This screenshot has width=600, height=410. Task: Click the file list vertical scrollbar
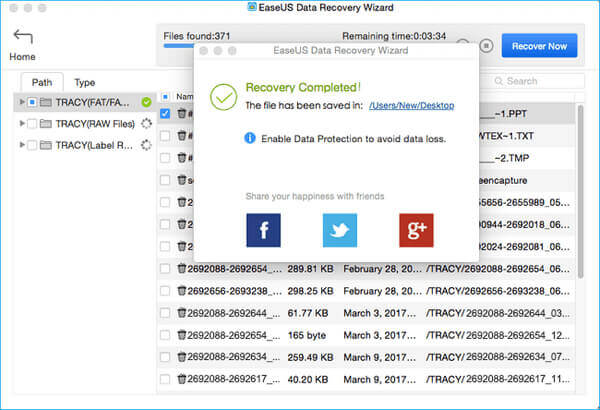[x=580, y=191]
